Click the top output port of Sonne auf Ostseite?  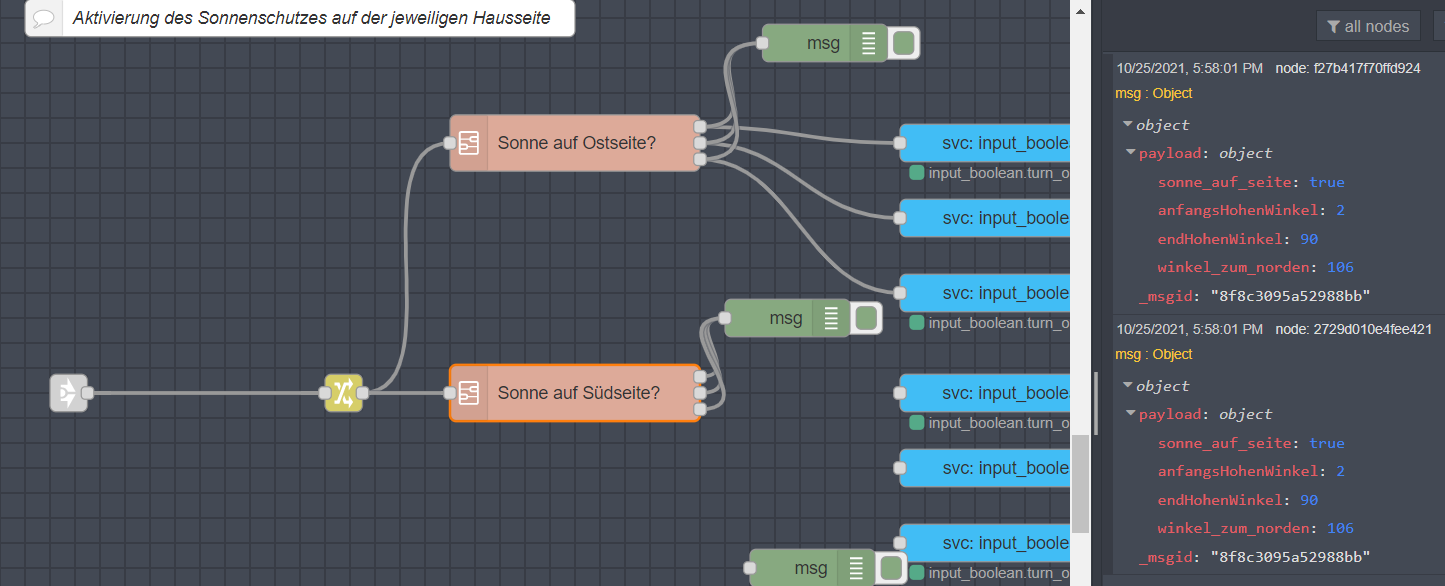[x=700, y=127]
